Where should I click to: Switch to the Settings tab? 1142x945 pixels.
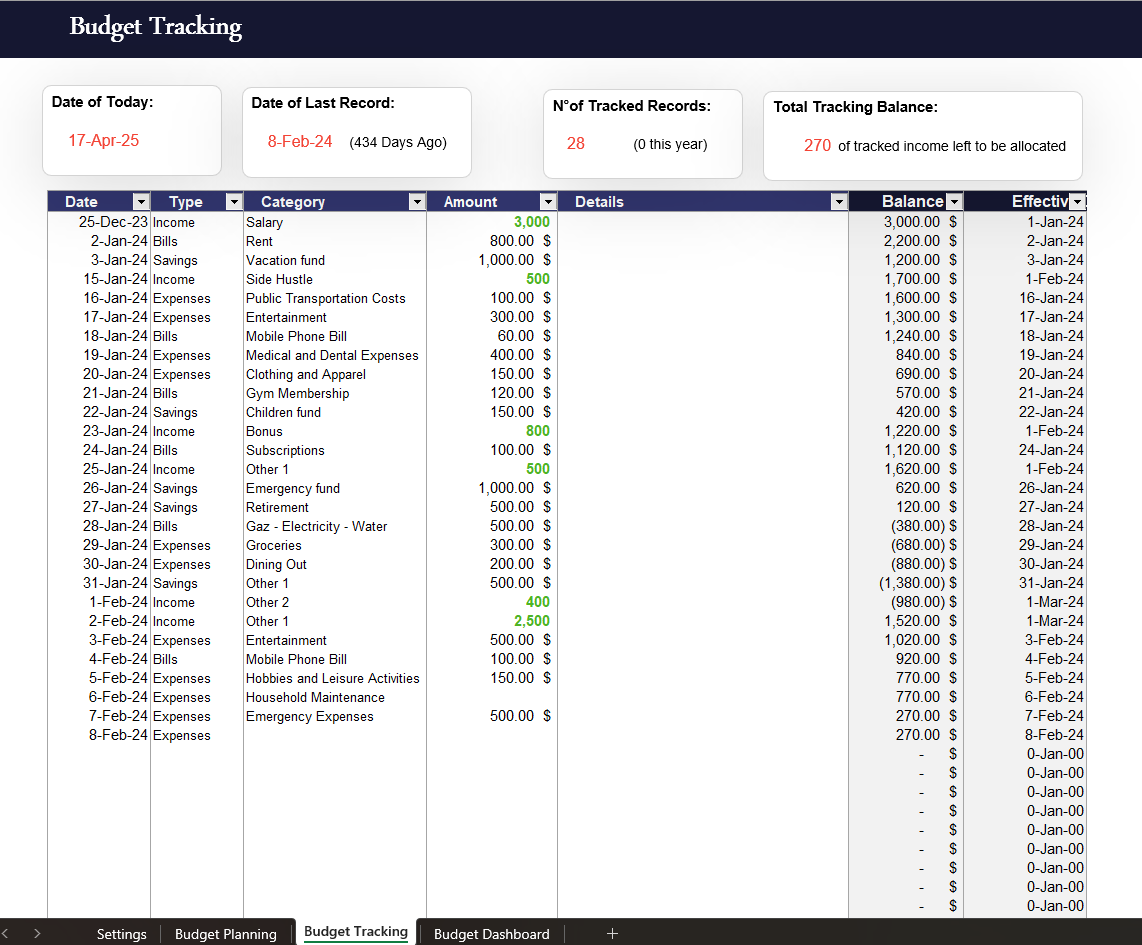(x=121, y=933)
